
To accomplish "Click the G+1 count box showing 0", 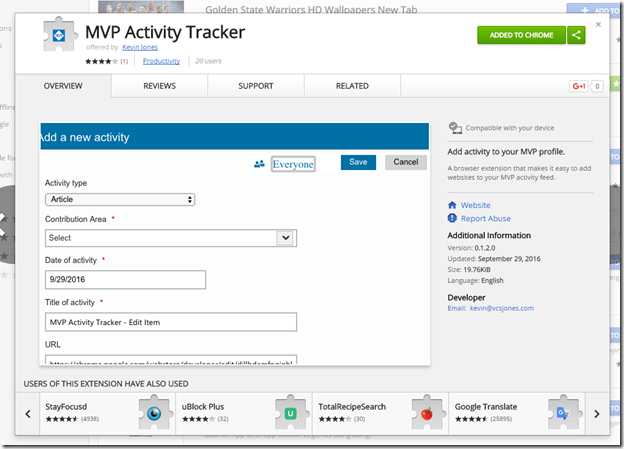I will pos(597,86).
